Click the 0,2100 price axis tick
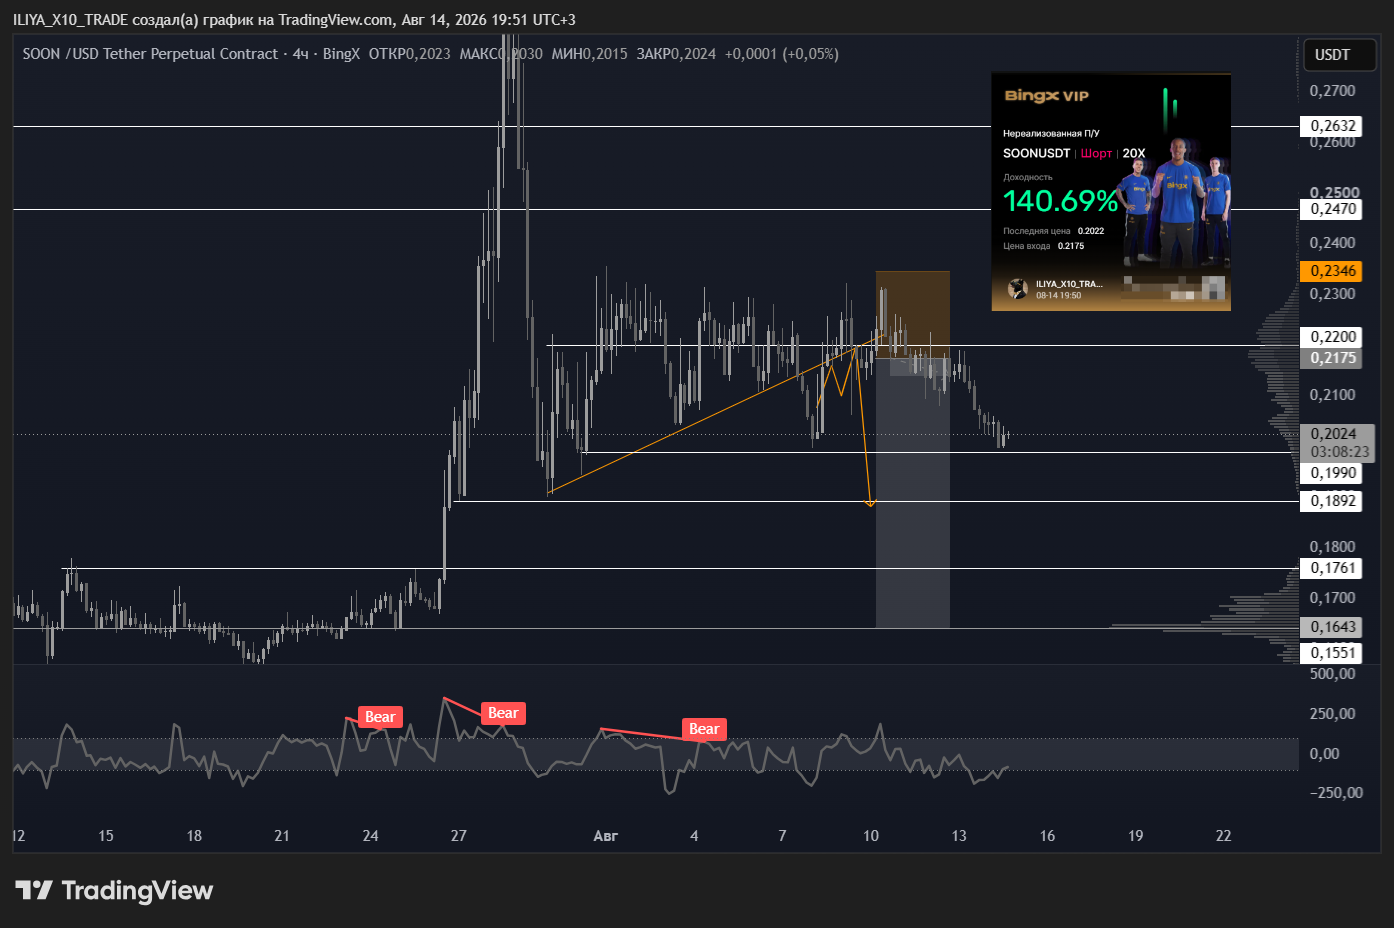 [1333, 395]
